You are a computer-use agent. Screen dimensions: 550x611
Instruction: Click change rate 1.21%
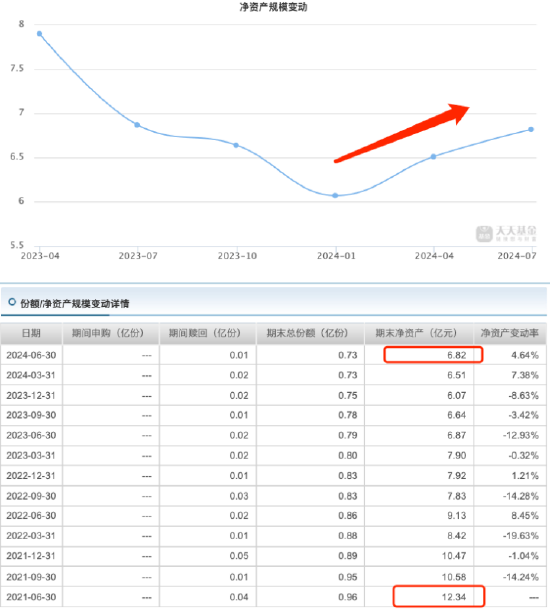pyautogui.click(x=525, y=476)
